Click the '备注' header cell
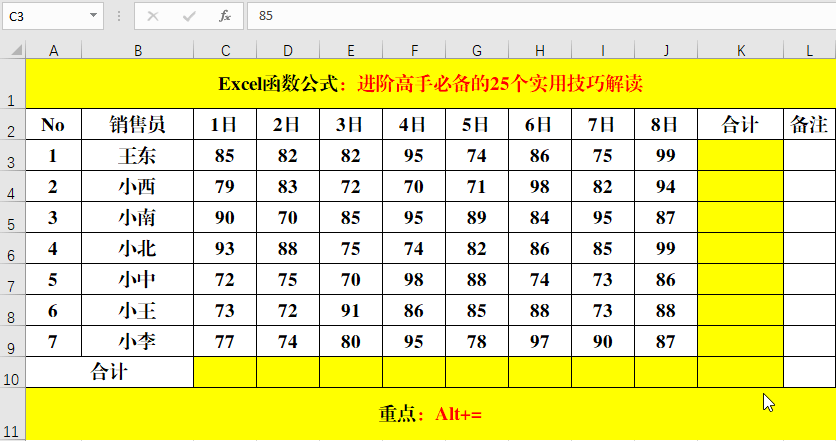The height and width of the screenshot is (441, 836). click(809, 124)
